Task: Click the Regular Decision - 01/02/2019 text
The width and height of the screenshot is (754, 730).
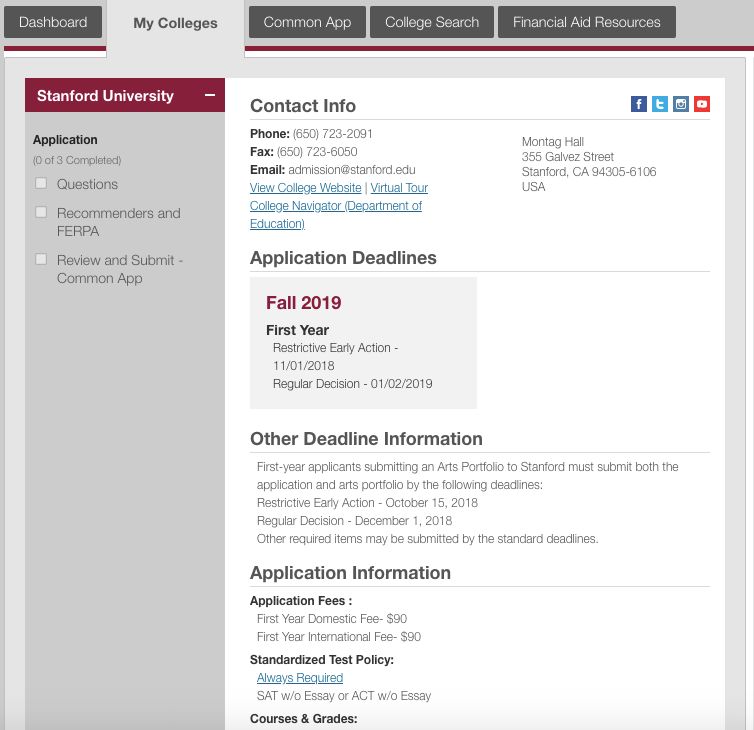Action: coord(352,384)
